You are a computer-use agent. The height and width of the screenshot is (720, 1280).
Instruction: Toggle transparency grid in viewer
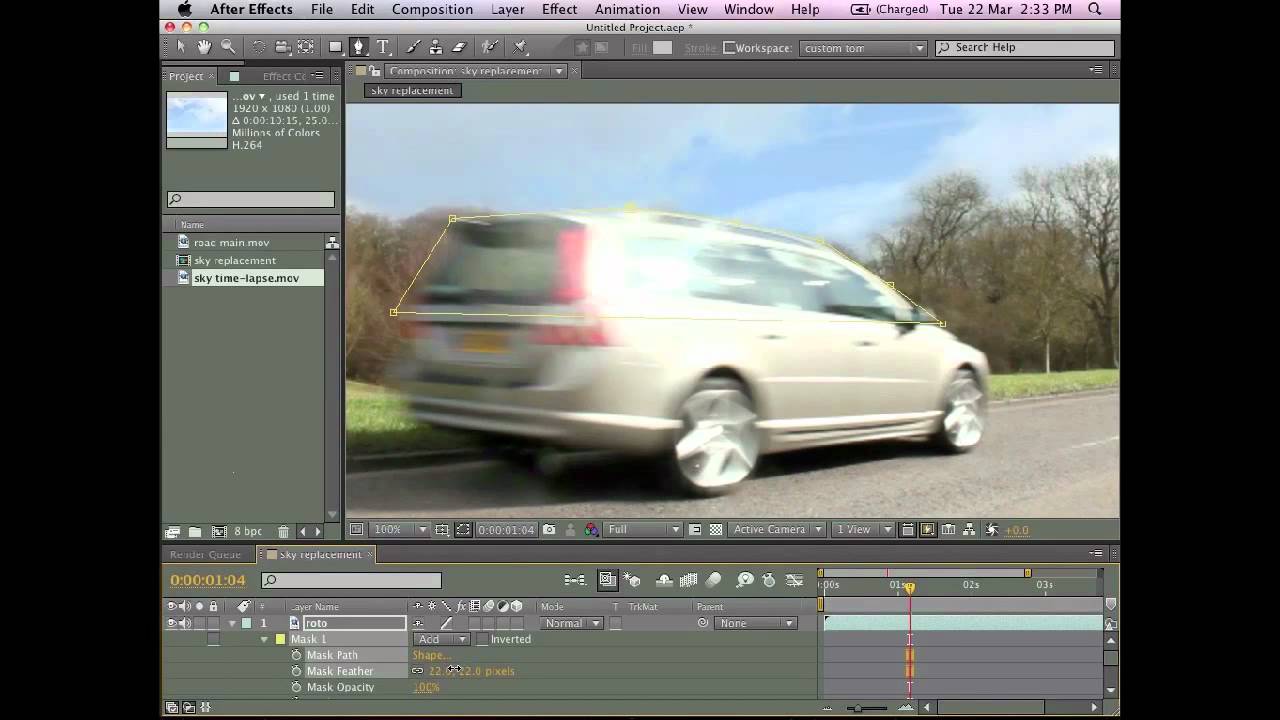click(x=716, y=530)
